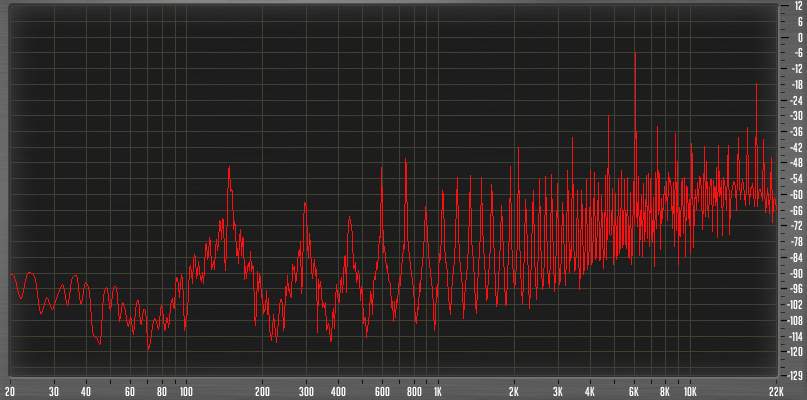This screenshot has width=807, height=400.
Task: Click the -129 dB level scale label
Action: 795,374
